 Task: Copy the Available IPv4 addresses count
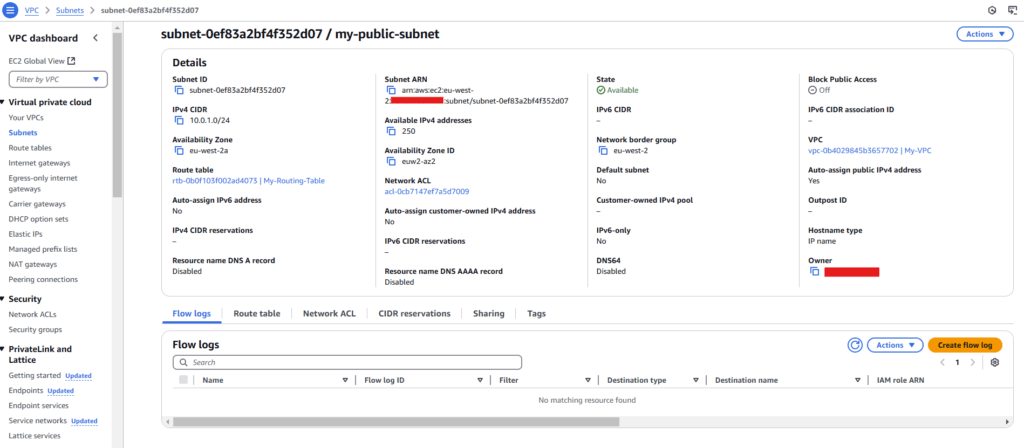click(391, 131)
